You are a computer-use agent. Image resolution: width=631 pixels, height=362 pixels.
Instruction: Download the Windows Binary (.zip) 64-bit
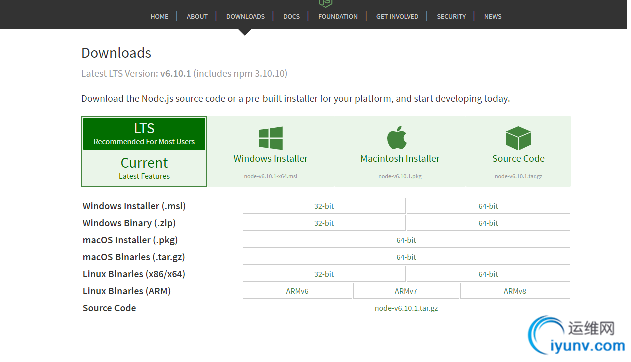tap(488, 223)
